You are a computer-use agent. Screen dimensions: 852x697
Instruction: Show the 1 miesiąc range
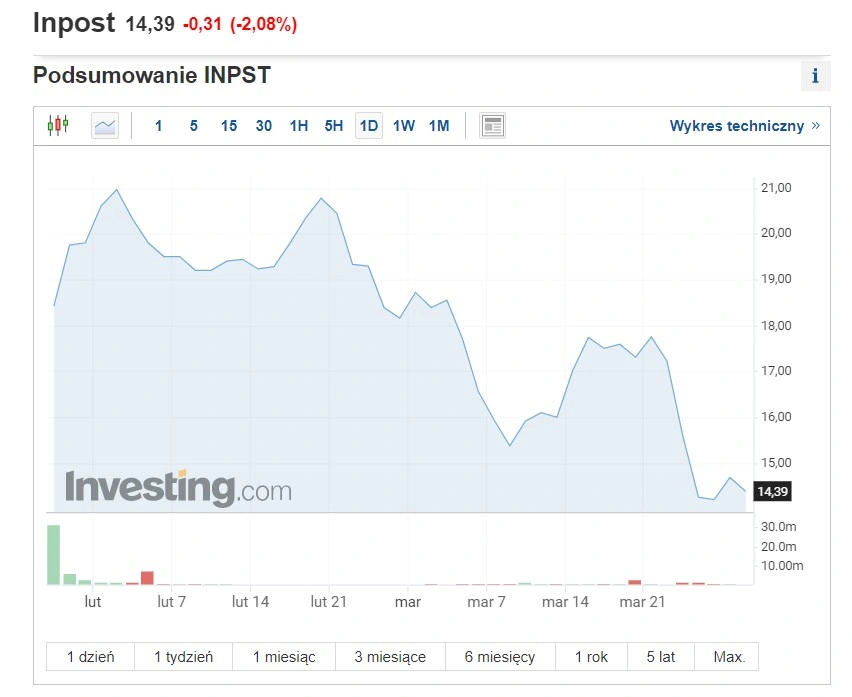coord(284,656)
